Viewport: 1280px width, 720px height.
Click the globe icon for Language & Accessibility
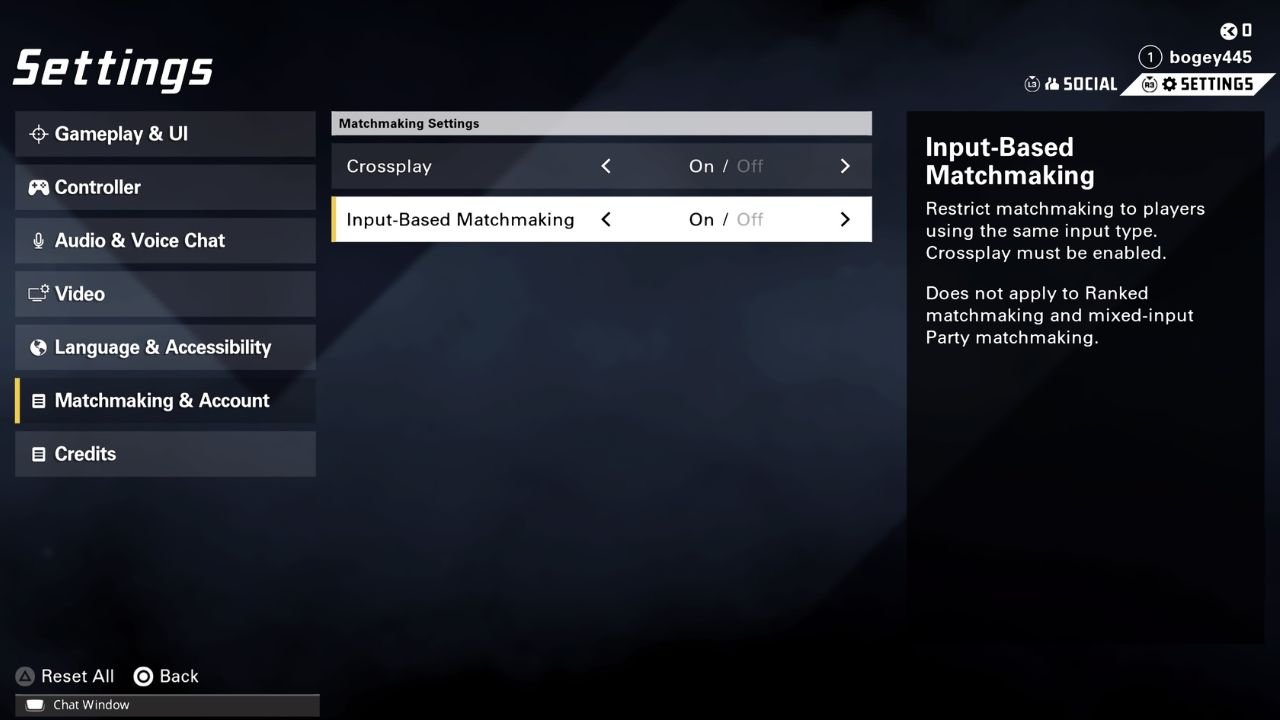coord(38,348)
